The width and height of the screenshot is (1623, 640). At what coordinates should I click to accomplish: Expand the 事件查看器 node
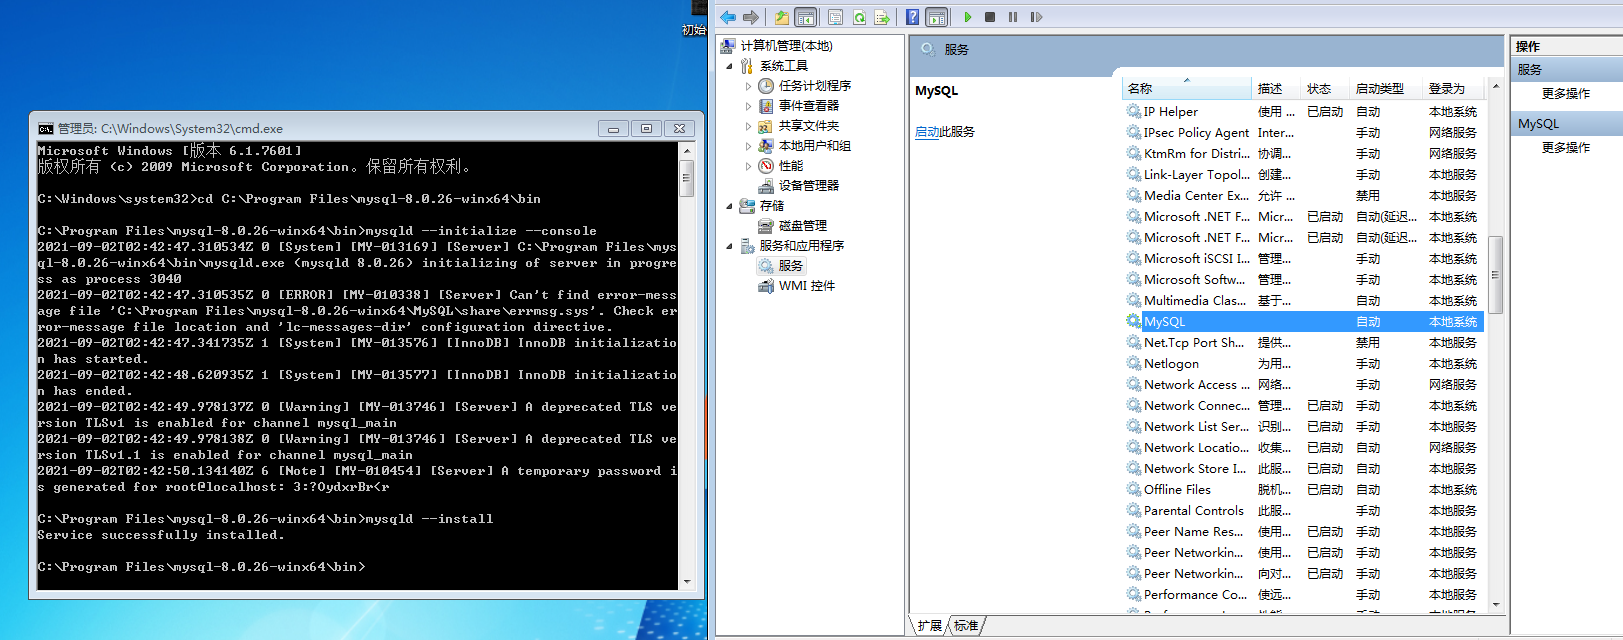click(748, 106)
